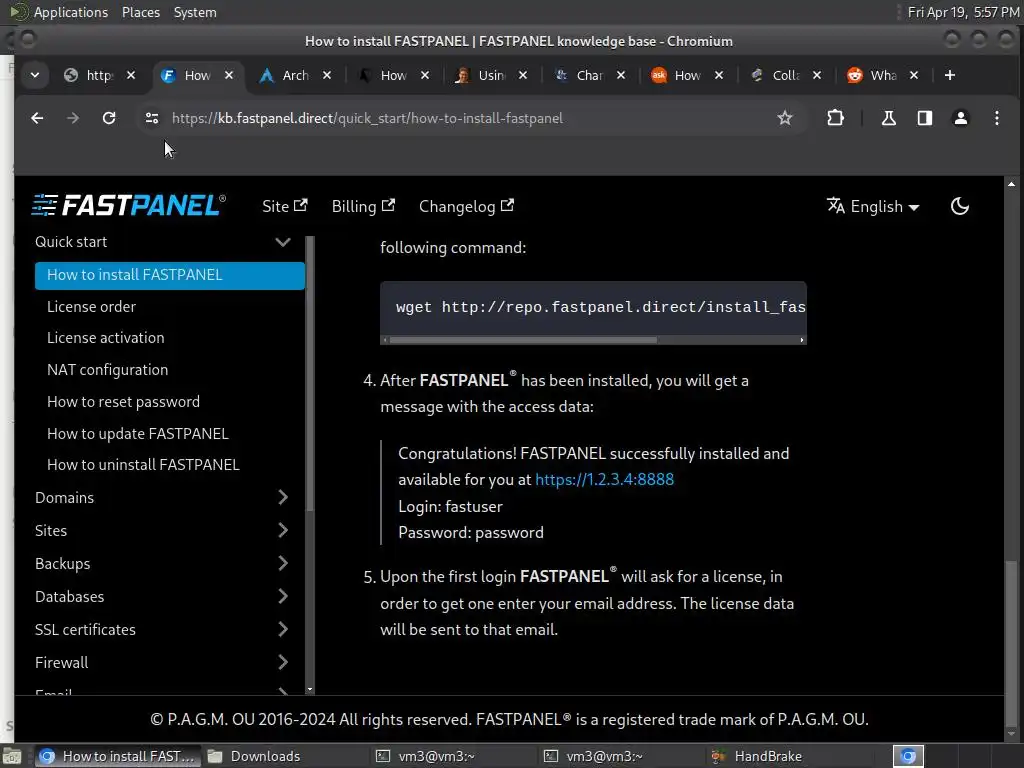
Task: Toggle dark mode with the moon icon
Action: tap(959, 206)
